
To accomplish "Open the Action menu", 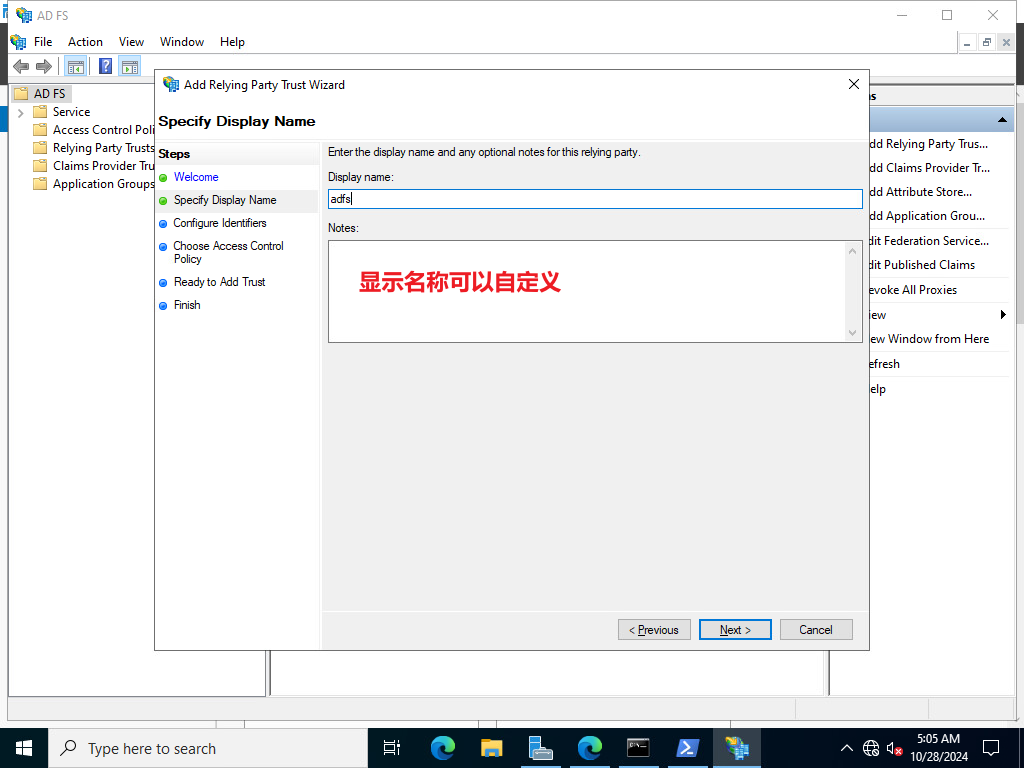I will coord(85,42).
